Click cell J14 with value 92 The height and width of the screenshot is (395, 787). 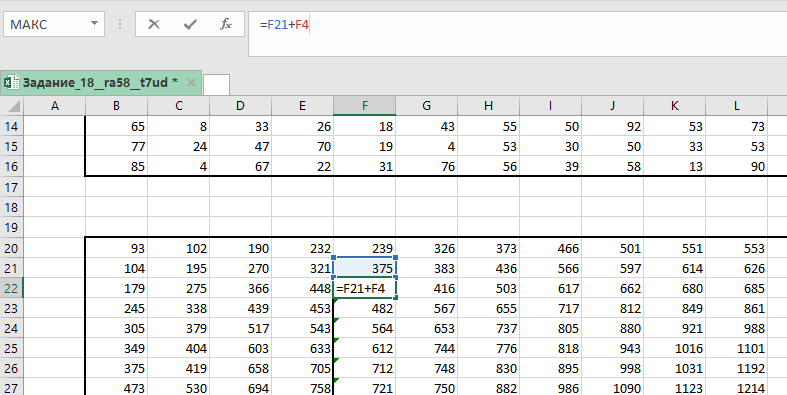(x=612, y=126)
